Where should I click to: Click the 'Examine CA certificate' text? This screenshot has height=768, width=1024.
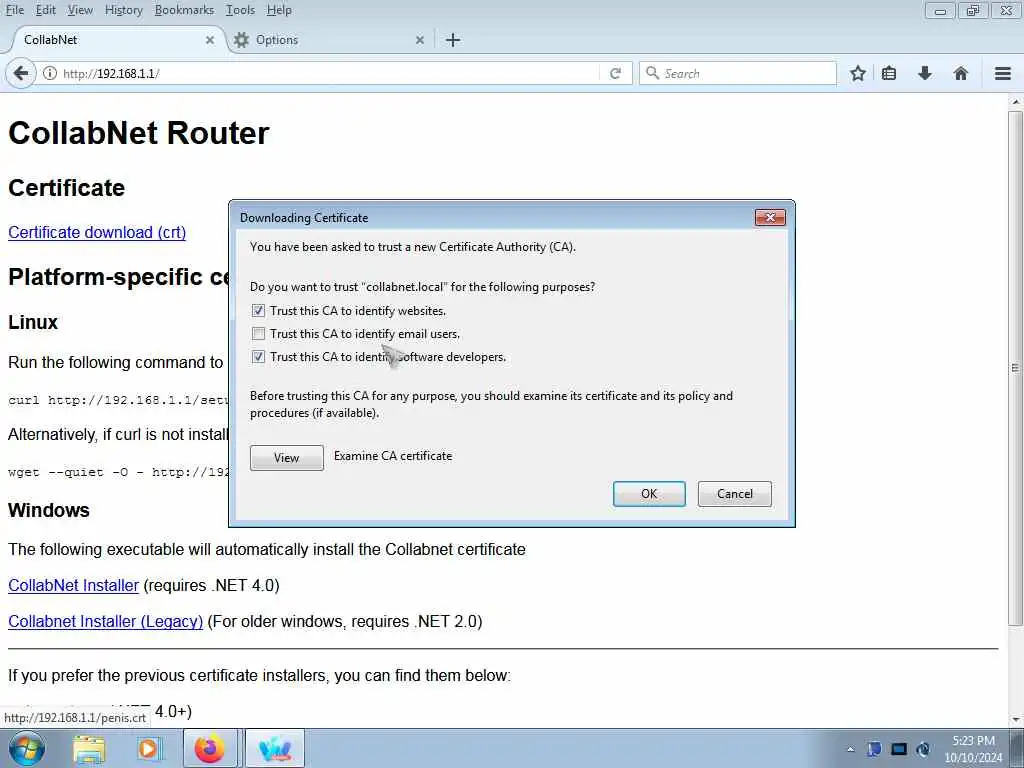tap(392, 456)
